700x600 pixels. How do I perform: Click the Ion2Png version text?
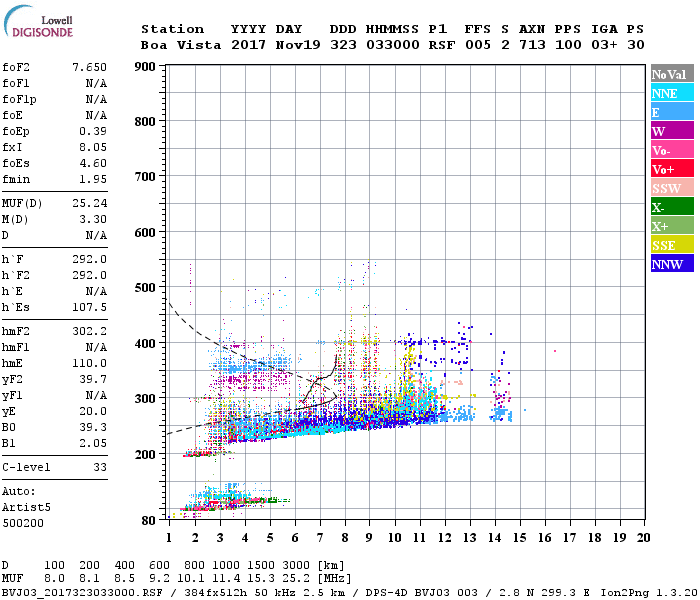tap(649, 593)
